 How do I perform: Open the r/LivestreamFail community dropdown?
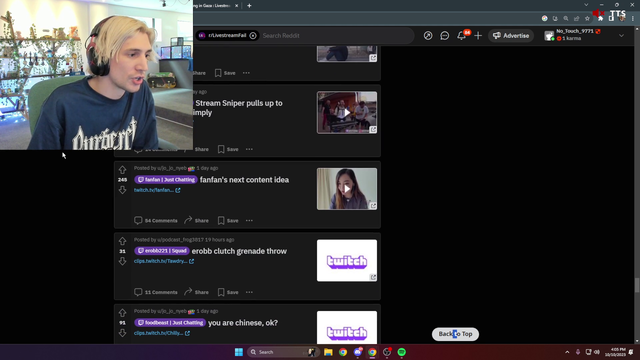pyautogui.click(x=227, y=36)
